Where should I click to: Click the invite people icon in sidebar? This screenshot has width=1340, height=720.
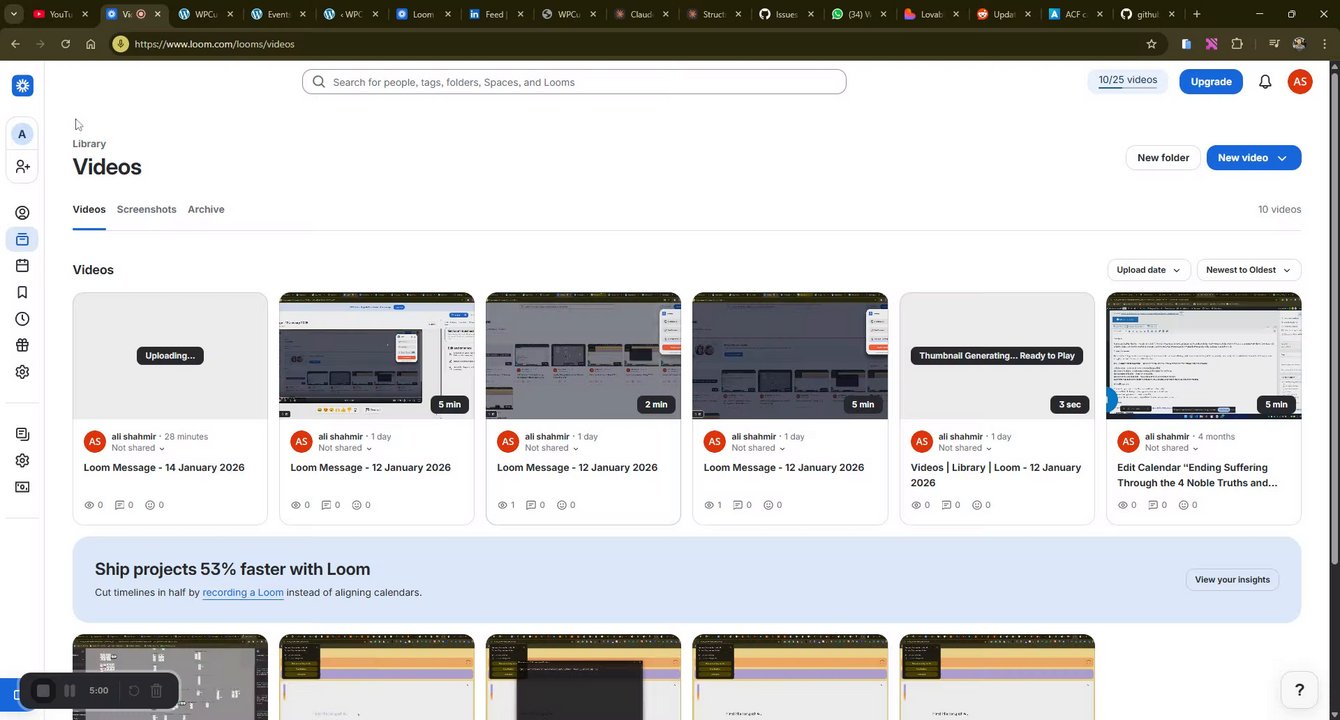pos(22,166)
